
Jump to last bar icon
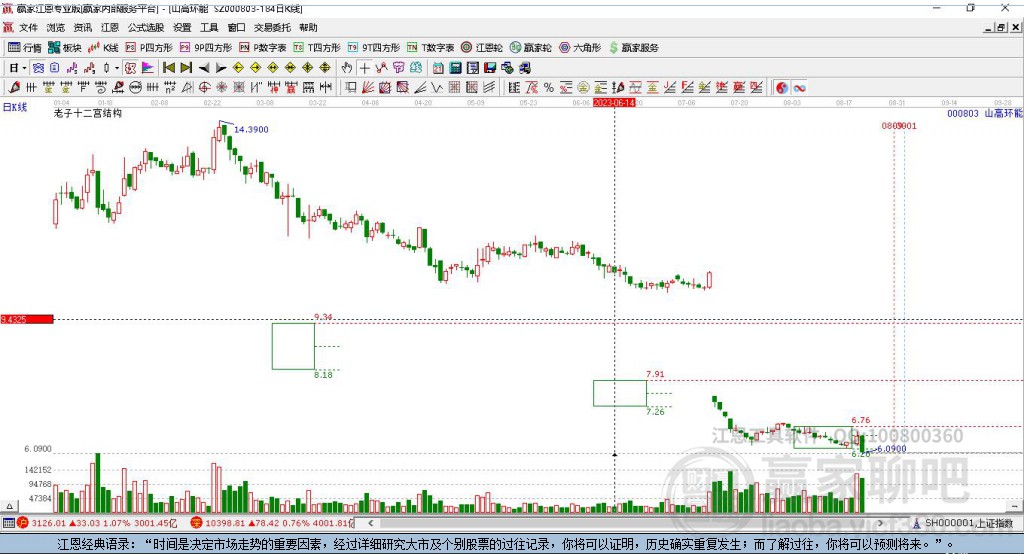[186, 68]
